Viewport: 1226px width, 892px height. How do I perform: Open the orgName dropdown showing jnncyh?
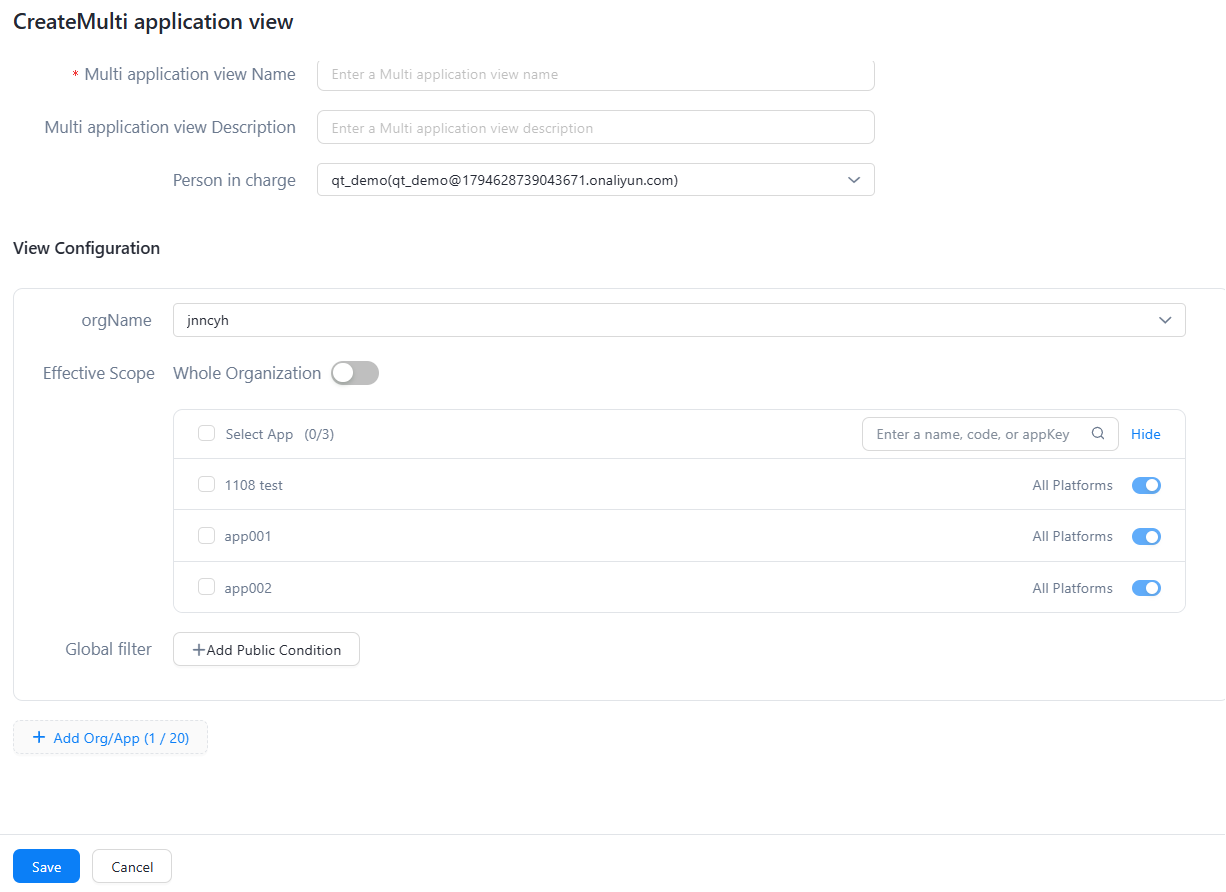(679, 320)
